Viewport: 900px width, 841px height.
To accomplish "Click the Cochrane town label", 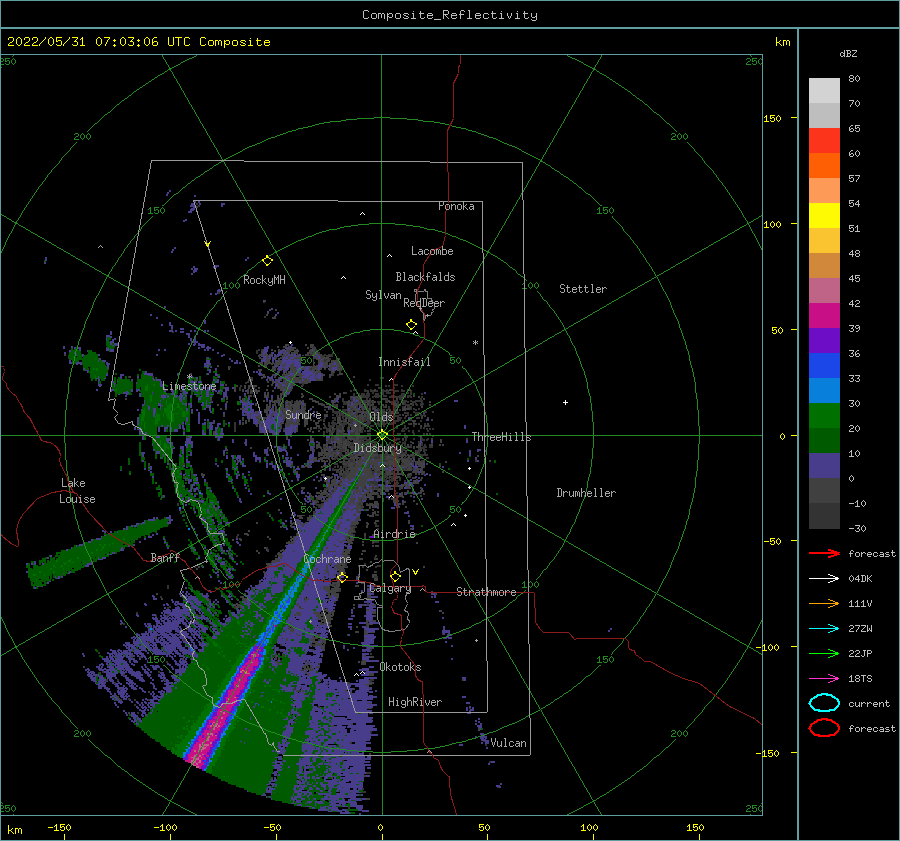I will click(x=327, y=559).
